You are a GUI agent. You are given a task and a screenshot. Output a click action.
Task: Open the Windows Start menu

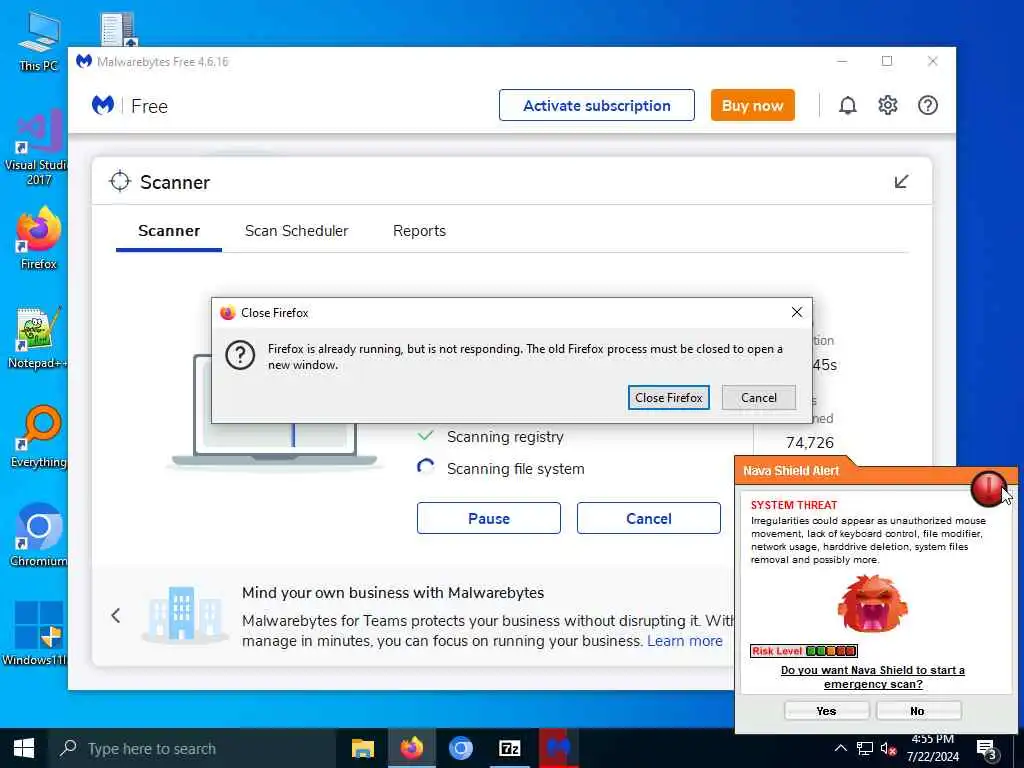pyautogui.click(x=24, y=748)
